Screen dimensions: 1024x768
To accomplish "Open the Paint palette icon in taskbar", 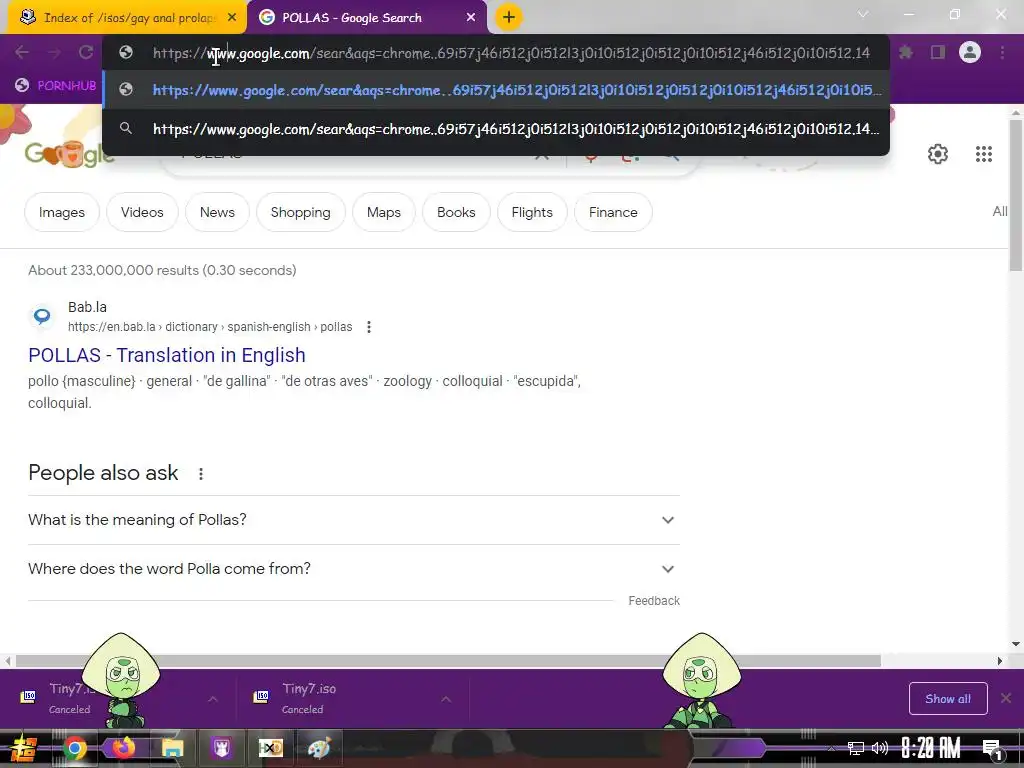I will coord(319,748).
